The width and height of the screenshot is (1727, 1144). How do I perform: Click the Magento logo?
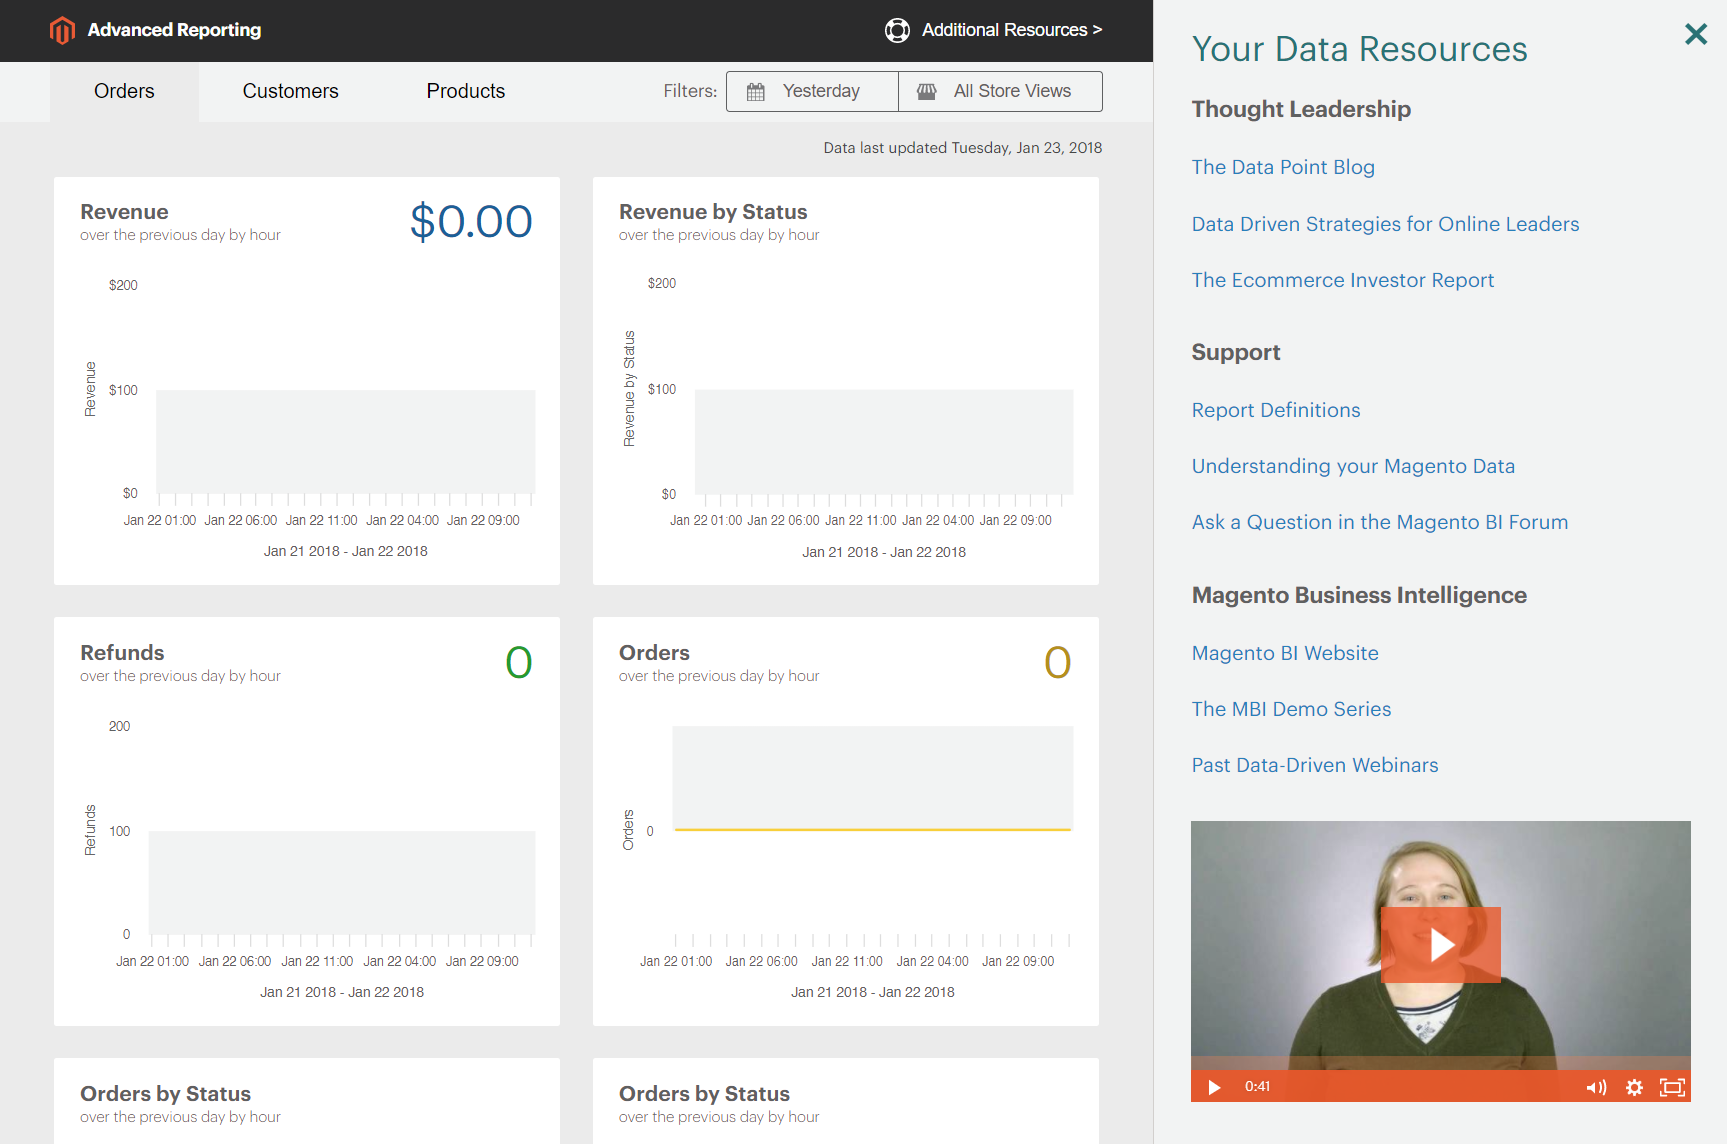62,30
